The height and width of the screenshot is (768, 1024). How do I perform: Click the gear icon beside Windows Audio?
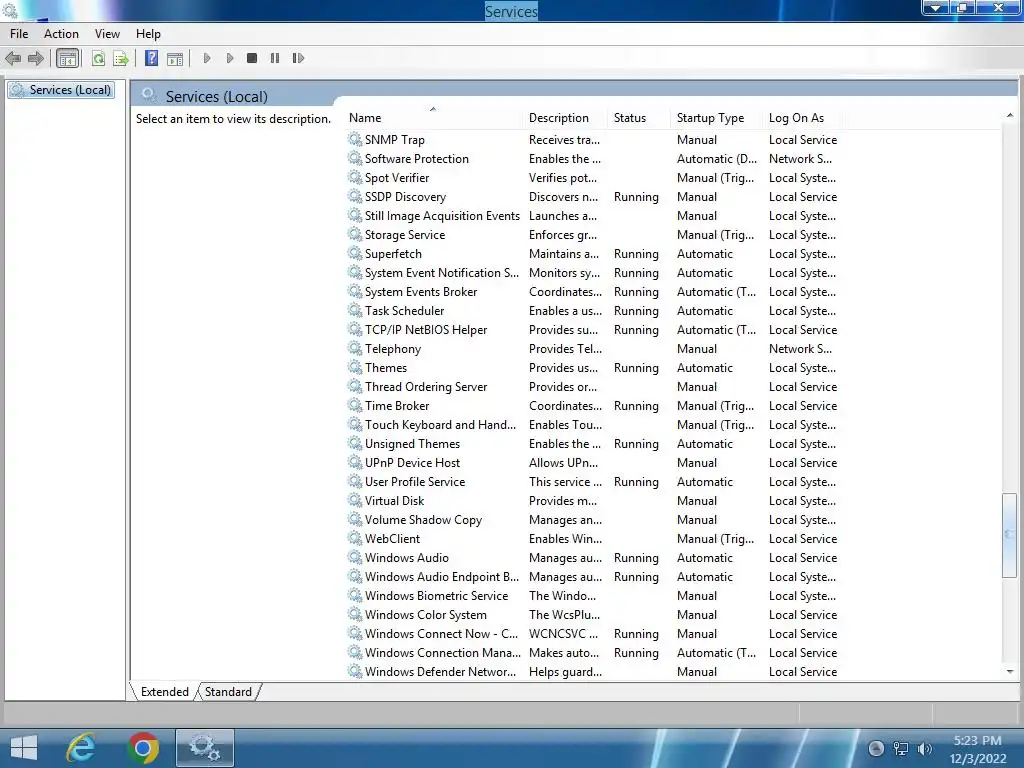coord(355,557)
